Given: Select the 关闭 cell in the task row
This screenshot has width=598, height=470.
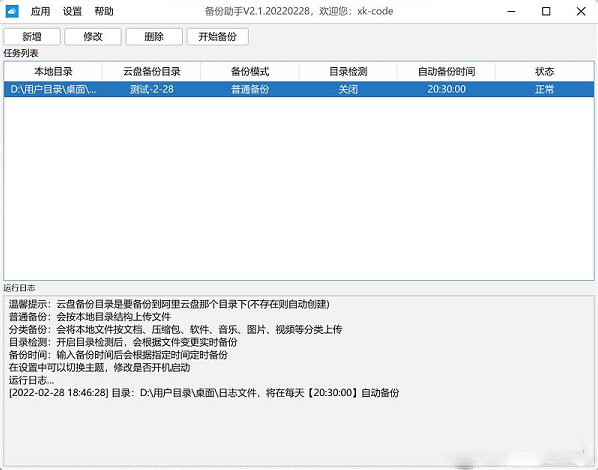Looking at the screenshot, I should pyautogui.click(x=348, y=89).
